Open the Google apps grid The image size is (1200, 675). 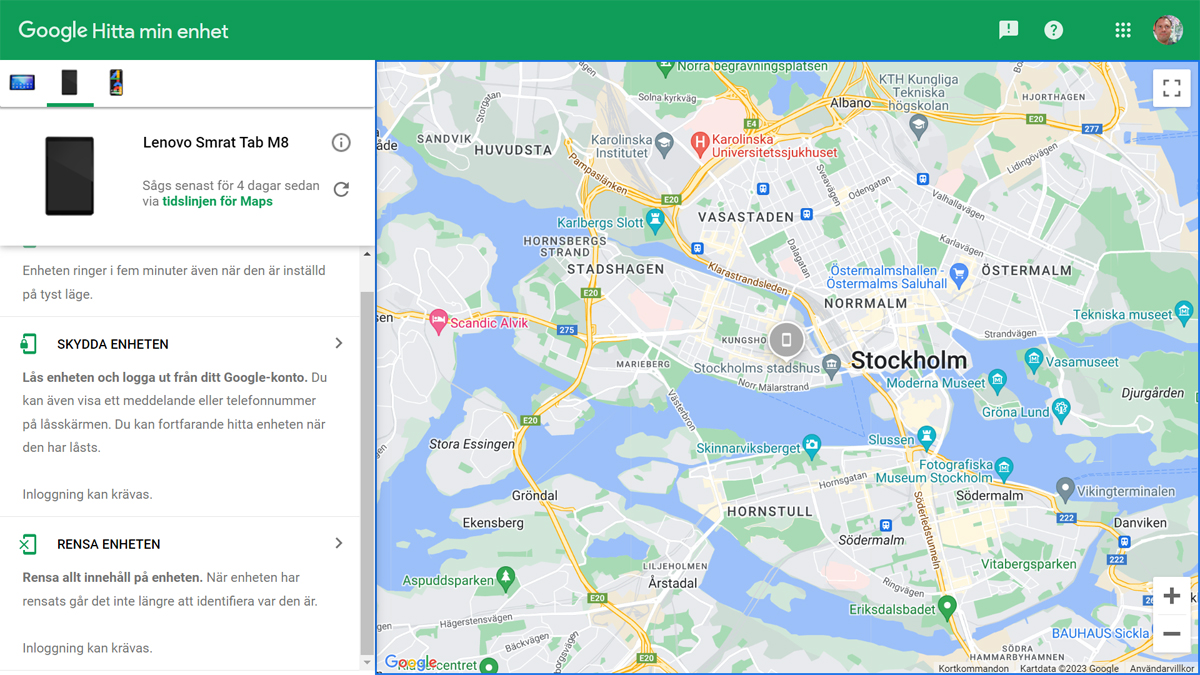point(1123,30)
